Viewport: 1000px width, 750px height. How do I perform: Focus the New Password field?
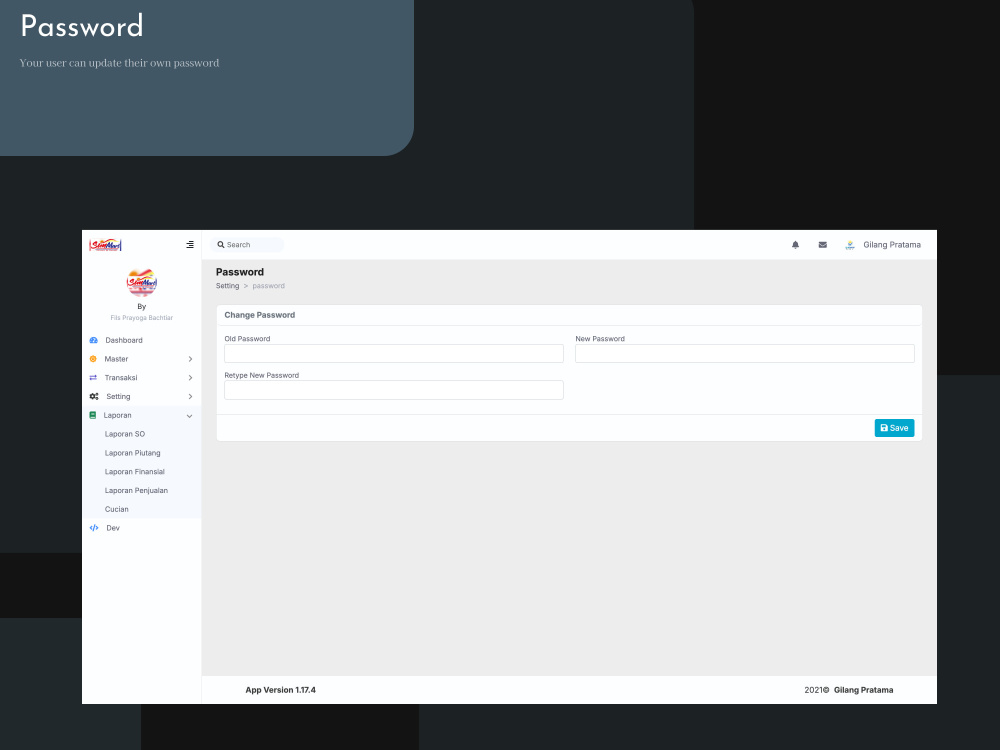click(x=745, y=353)
